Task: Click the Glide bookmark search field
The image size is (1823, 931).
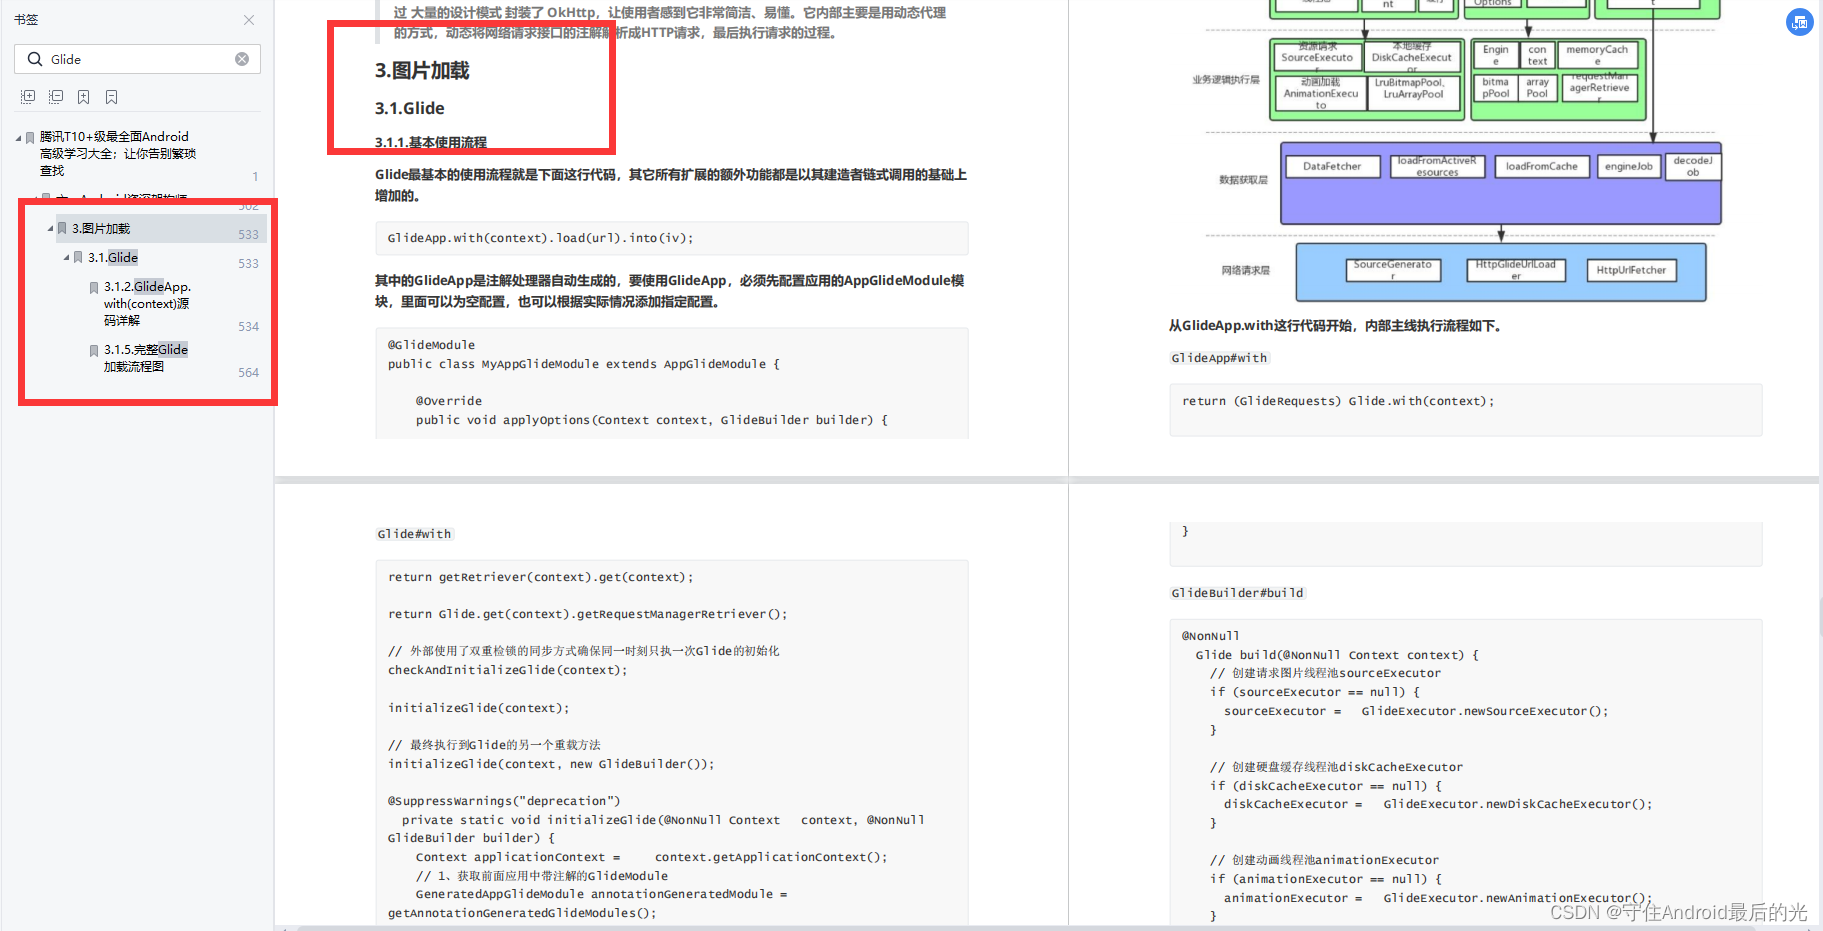Action: 137,59
